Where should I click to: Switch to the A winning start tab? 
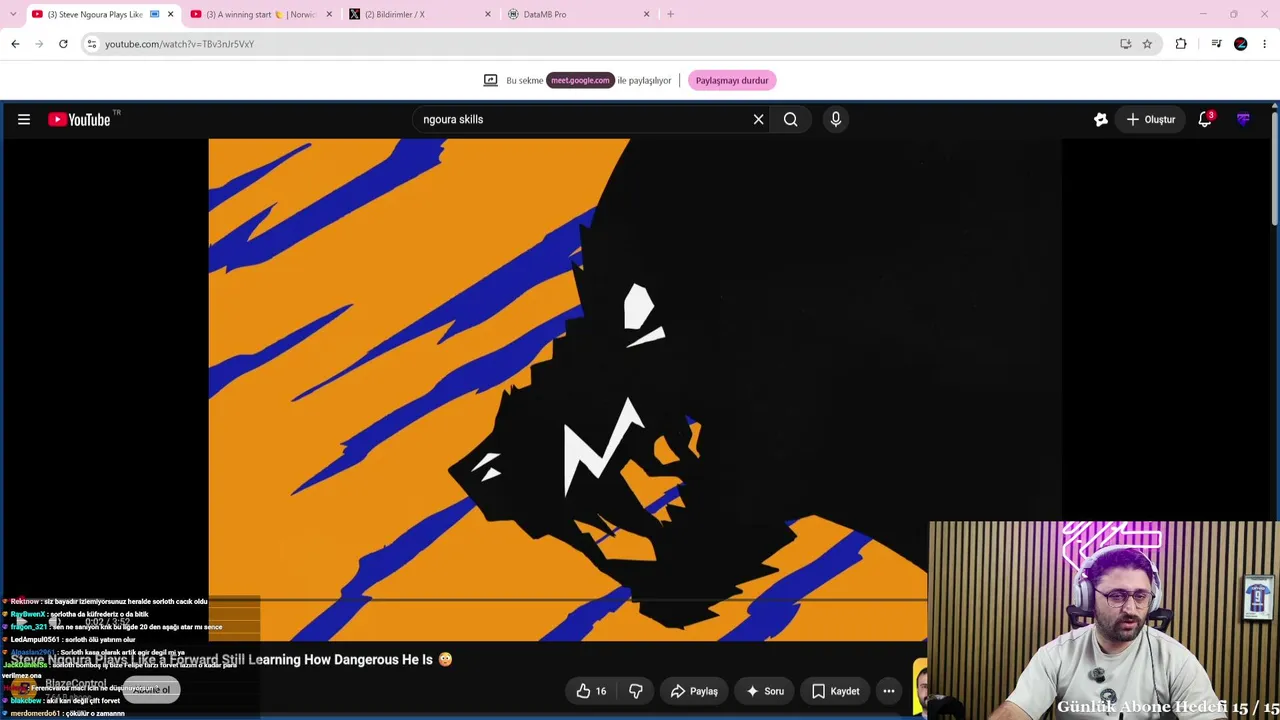[261, 14]
